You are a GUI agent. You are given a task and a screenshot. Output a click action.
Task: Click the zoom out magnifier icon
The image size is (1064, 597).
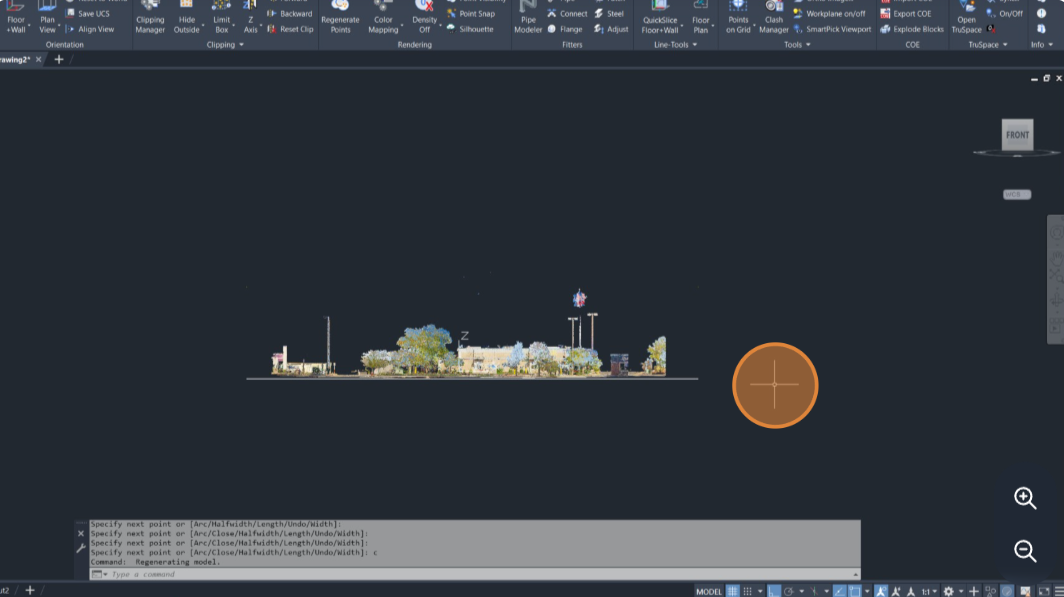click(1025, 550)
